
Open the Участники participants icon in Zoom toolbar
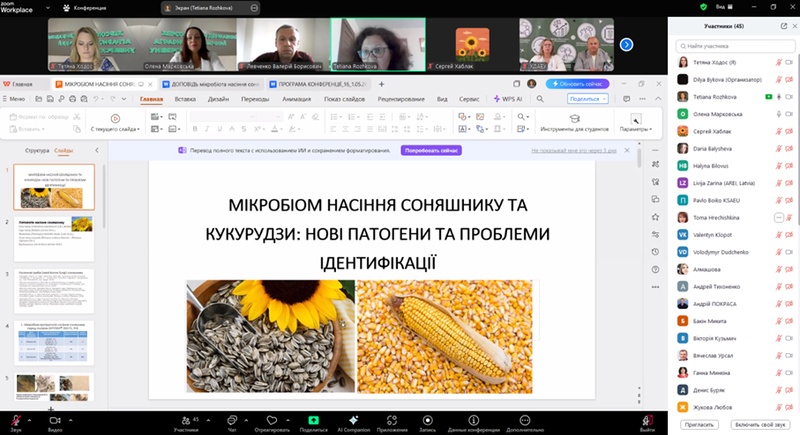tap(186, 420)
